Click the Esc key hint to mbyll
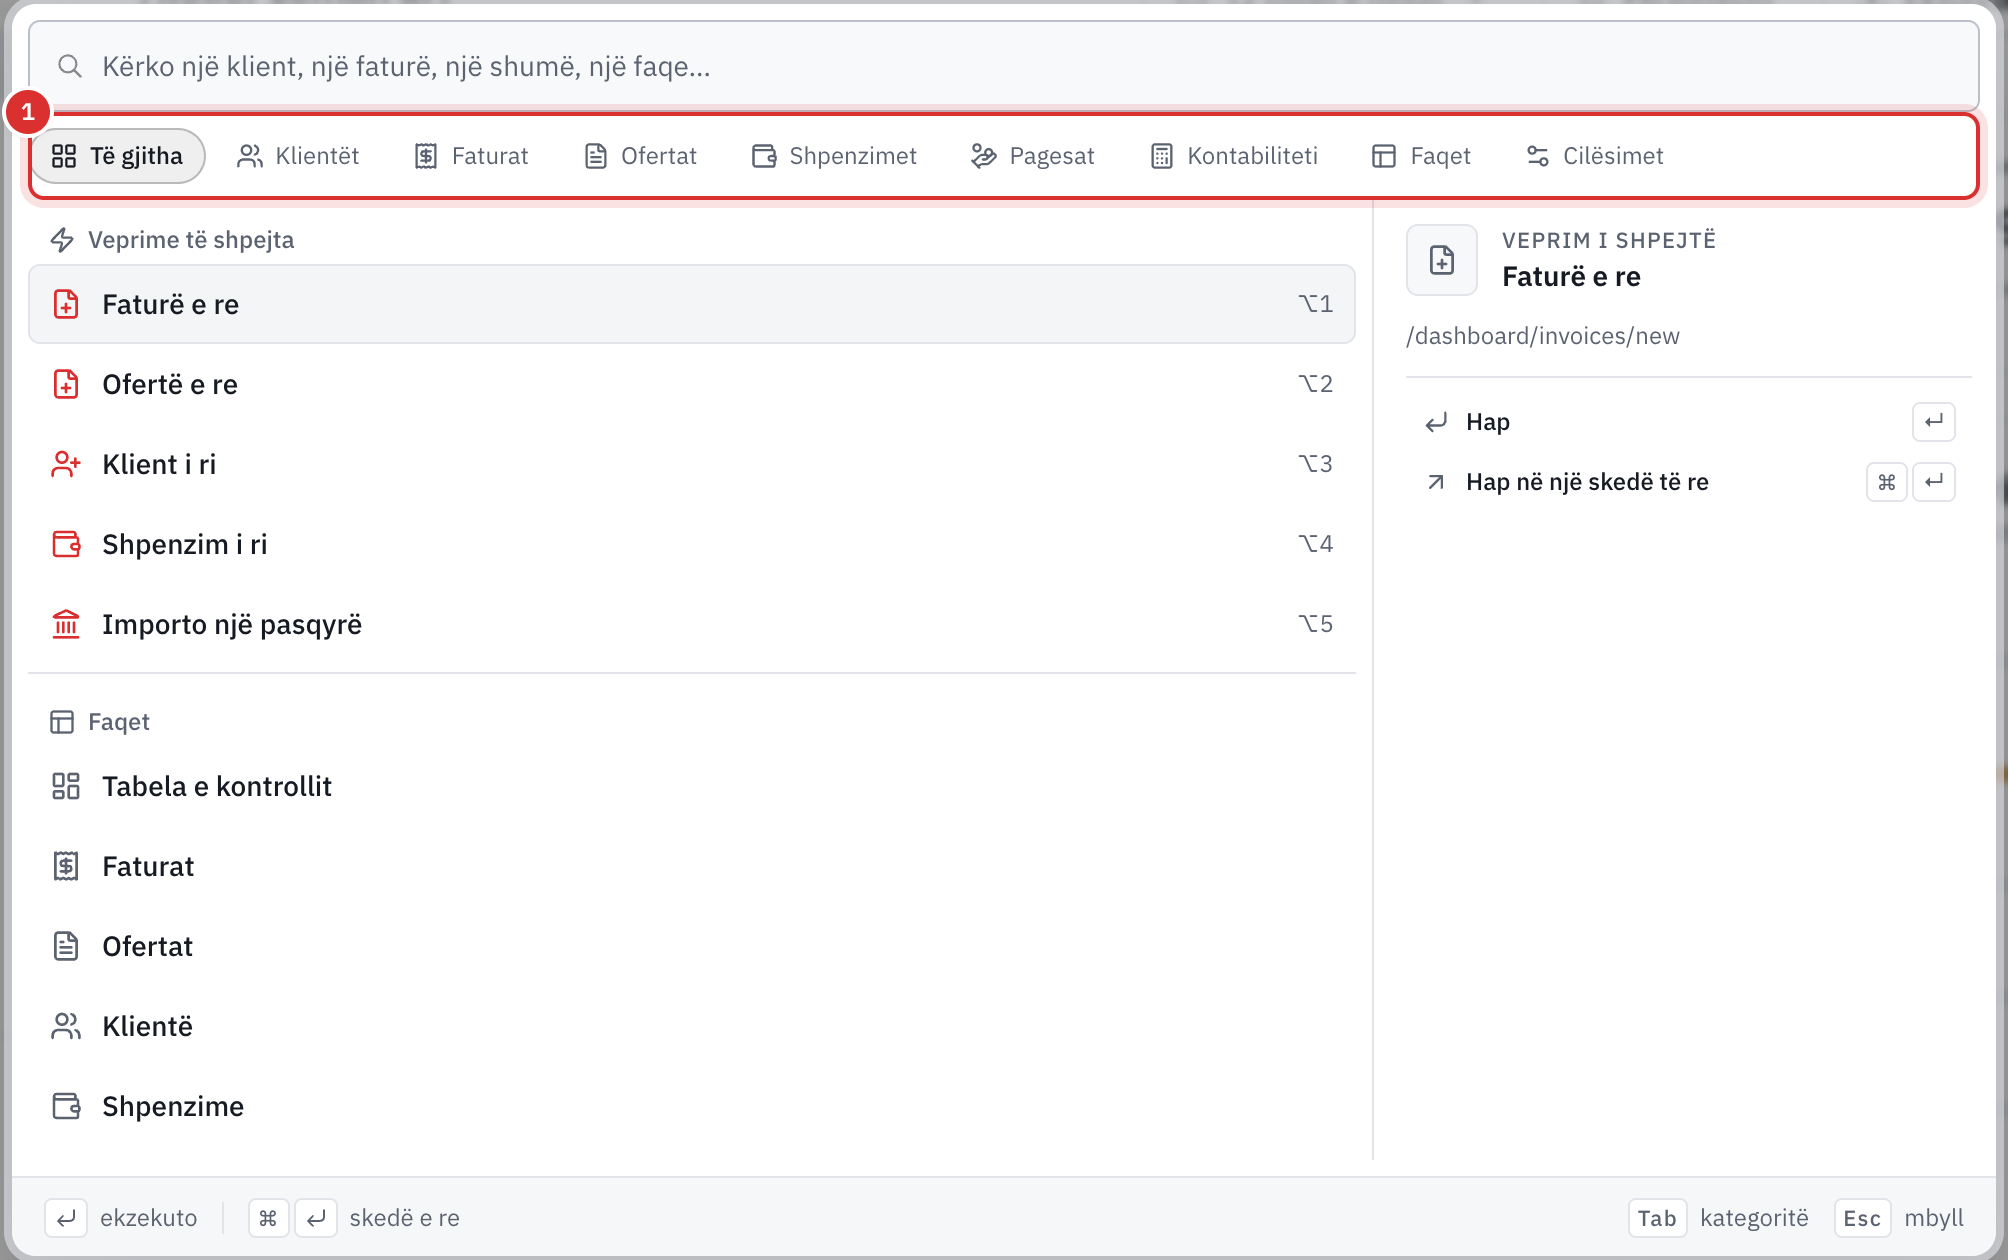The height and width of the screenshot is (1260, 2008). click(1862, 1218)
